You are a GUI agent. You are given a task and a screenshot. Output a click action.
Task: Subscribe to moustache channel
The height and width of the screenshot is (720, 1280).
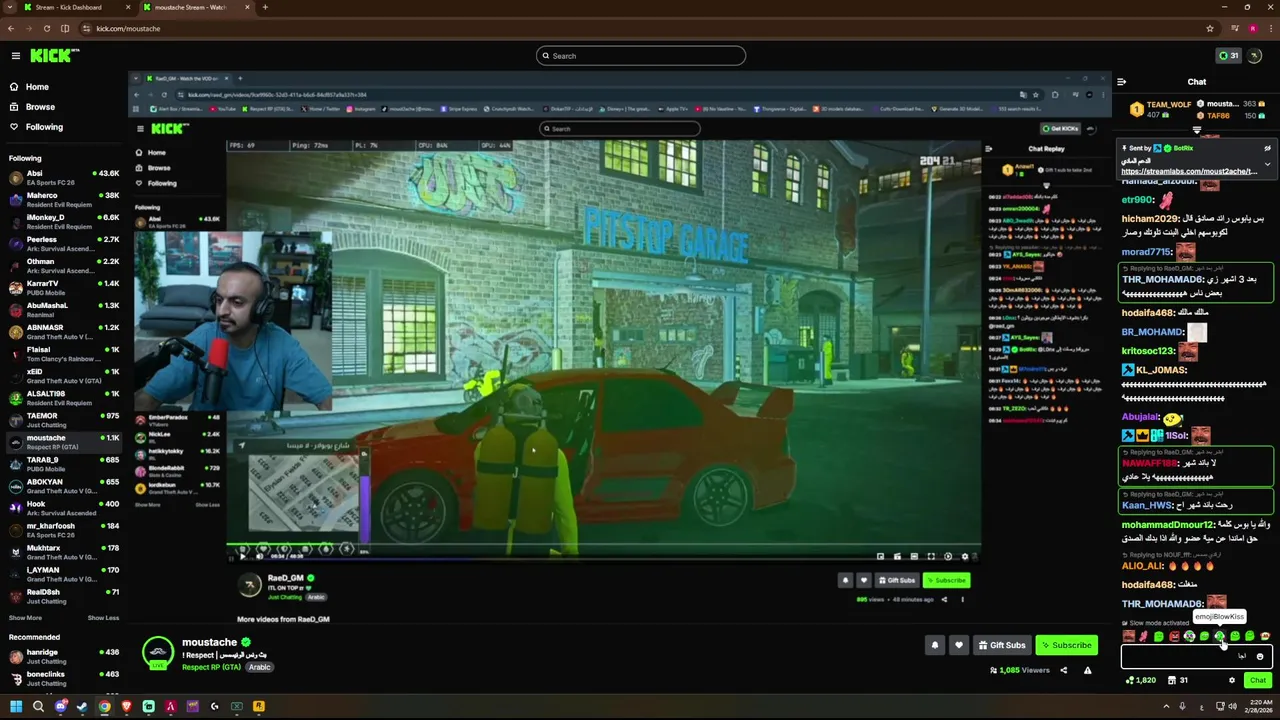coord(1066,645)
